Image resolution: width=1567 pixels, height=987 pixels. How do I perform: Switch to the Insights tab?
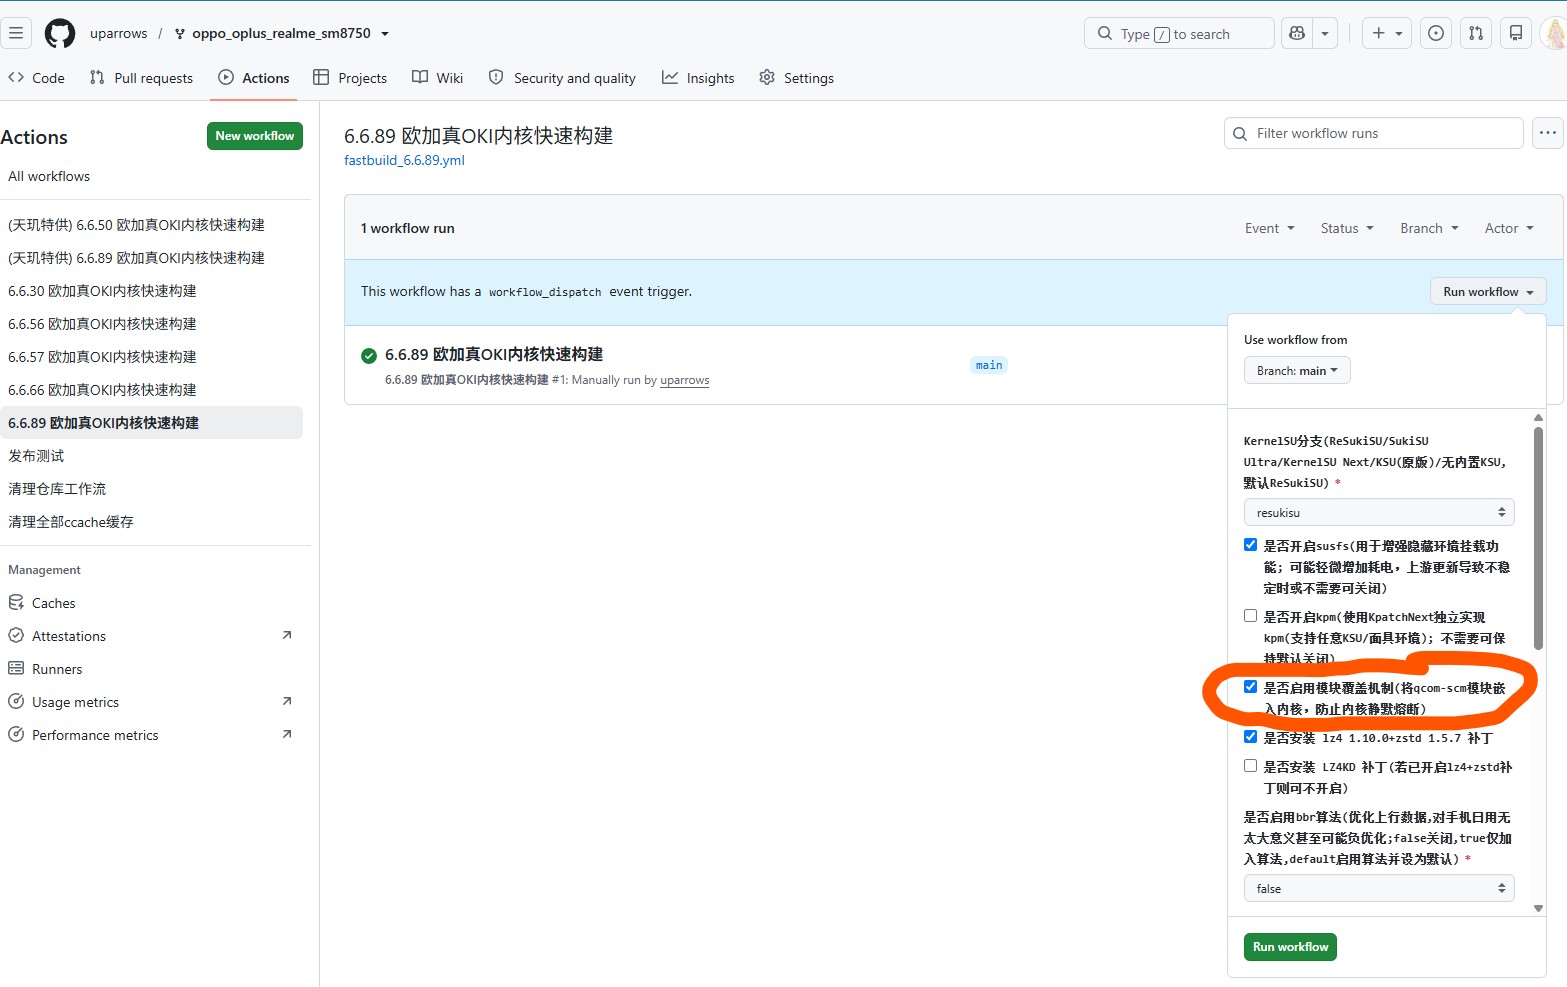[698, 78]
